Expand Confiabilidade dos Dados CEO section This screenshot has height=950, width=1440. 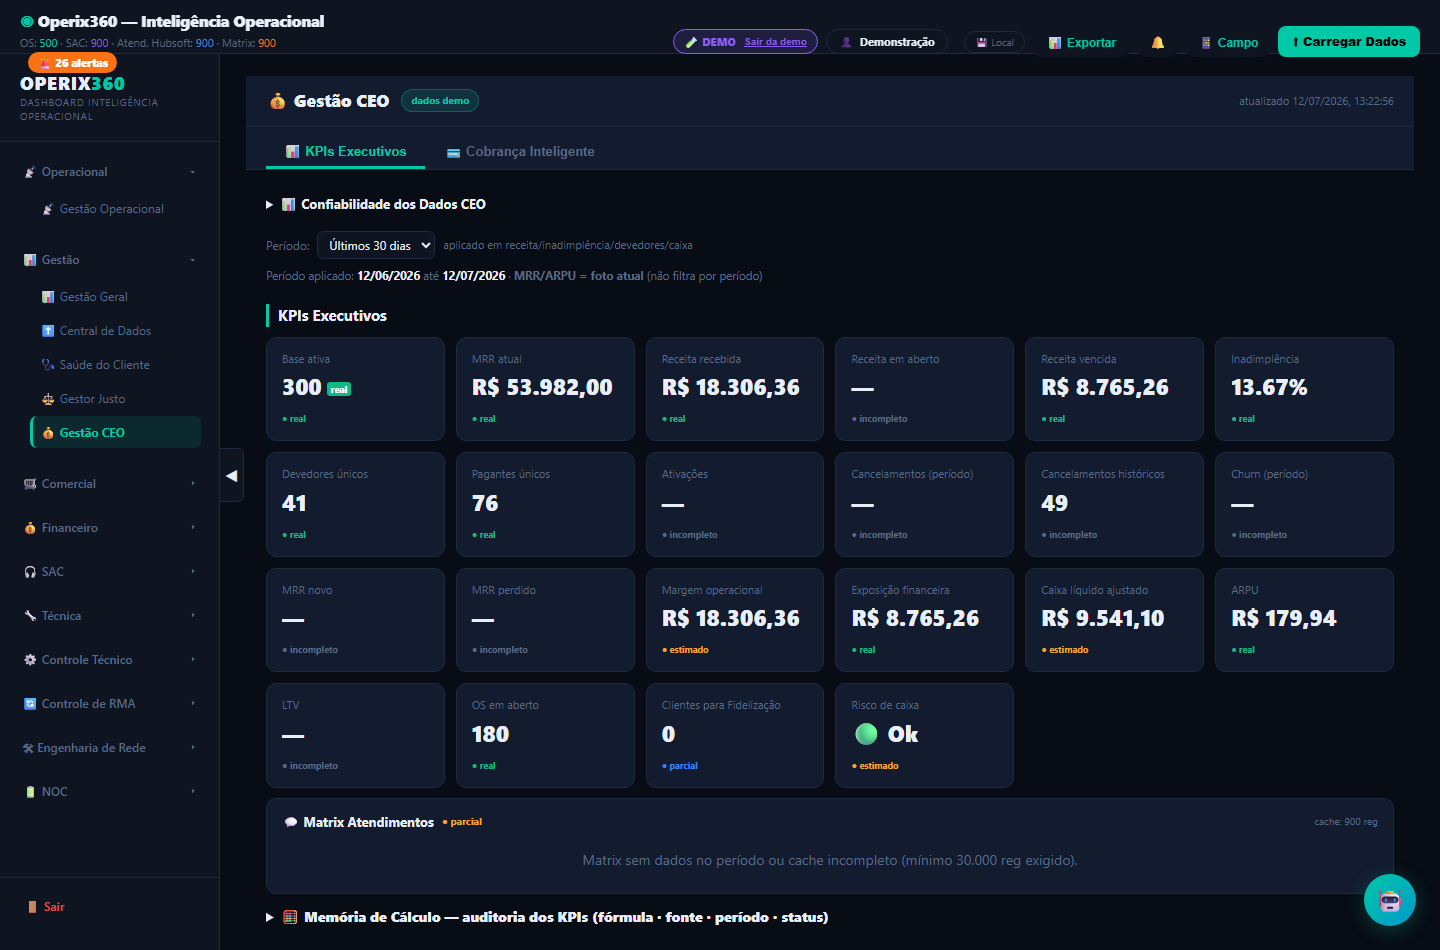click(376, 204)
